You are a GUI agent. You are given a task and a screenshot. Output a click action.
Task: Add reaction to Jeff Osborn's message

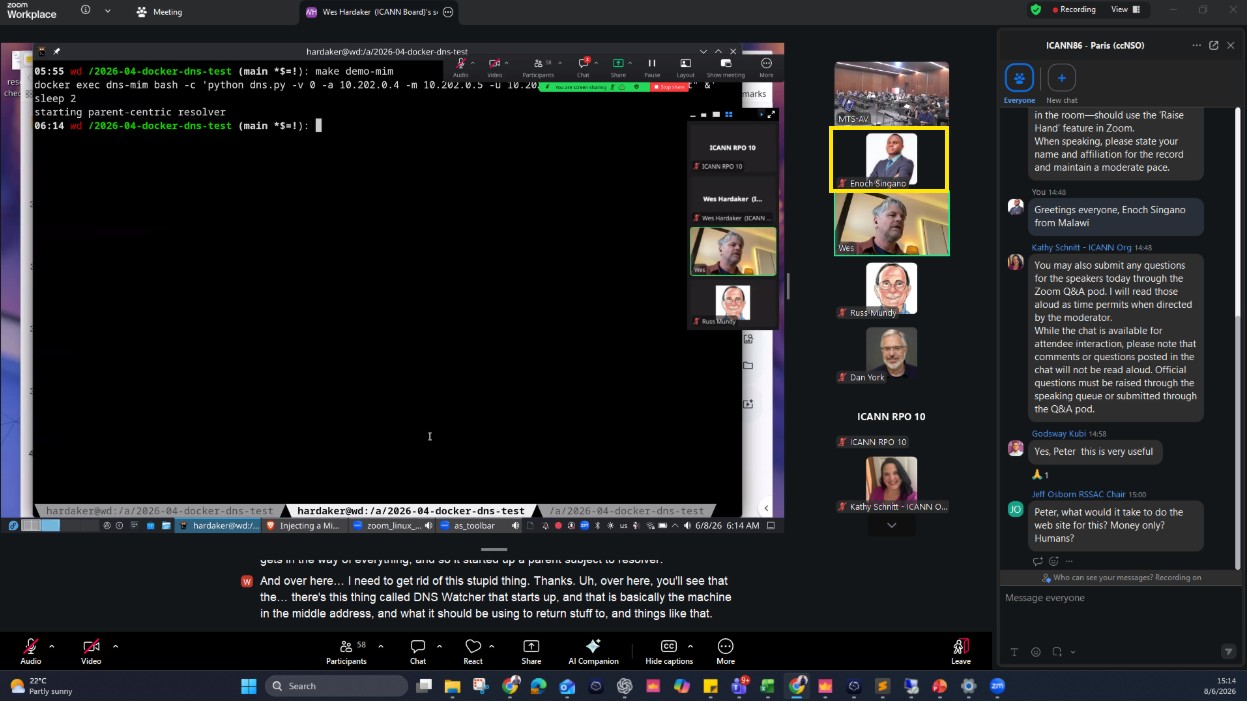click(1054, 561)
